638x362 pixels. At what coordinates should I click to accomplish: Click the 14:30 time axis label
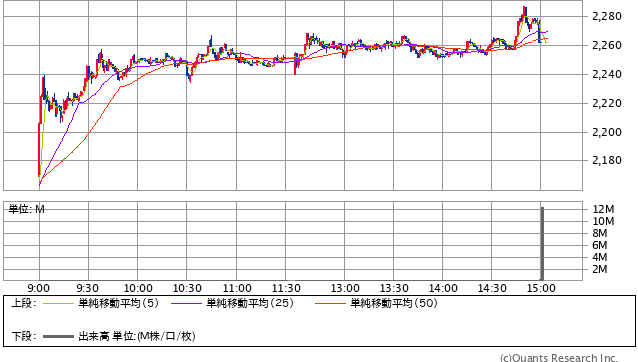(x=492, y=288)
